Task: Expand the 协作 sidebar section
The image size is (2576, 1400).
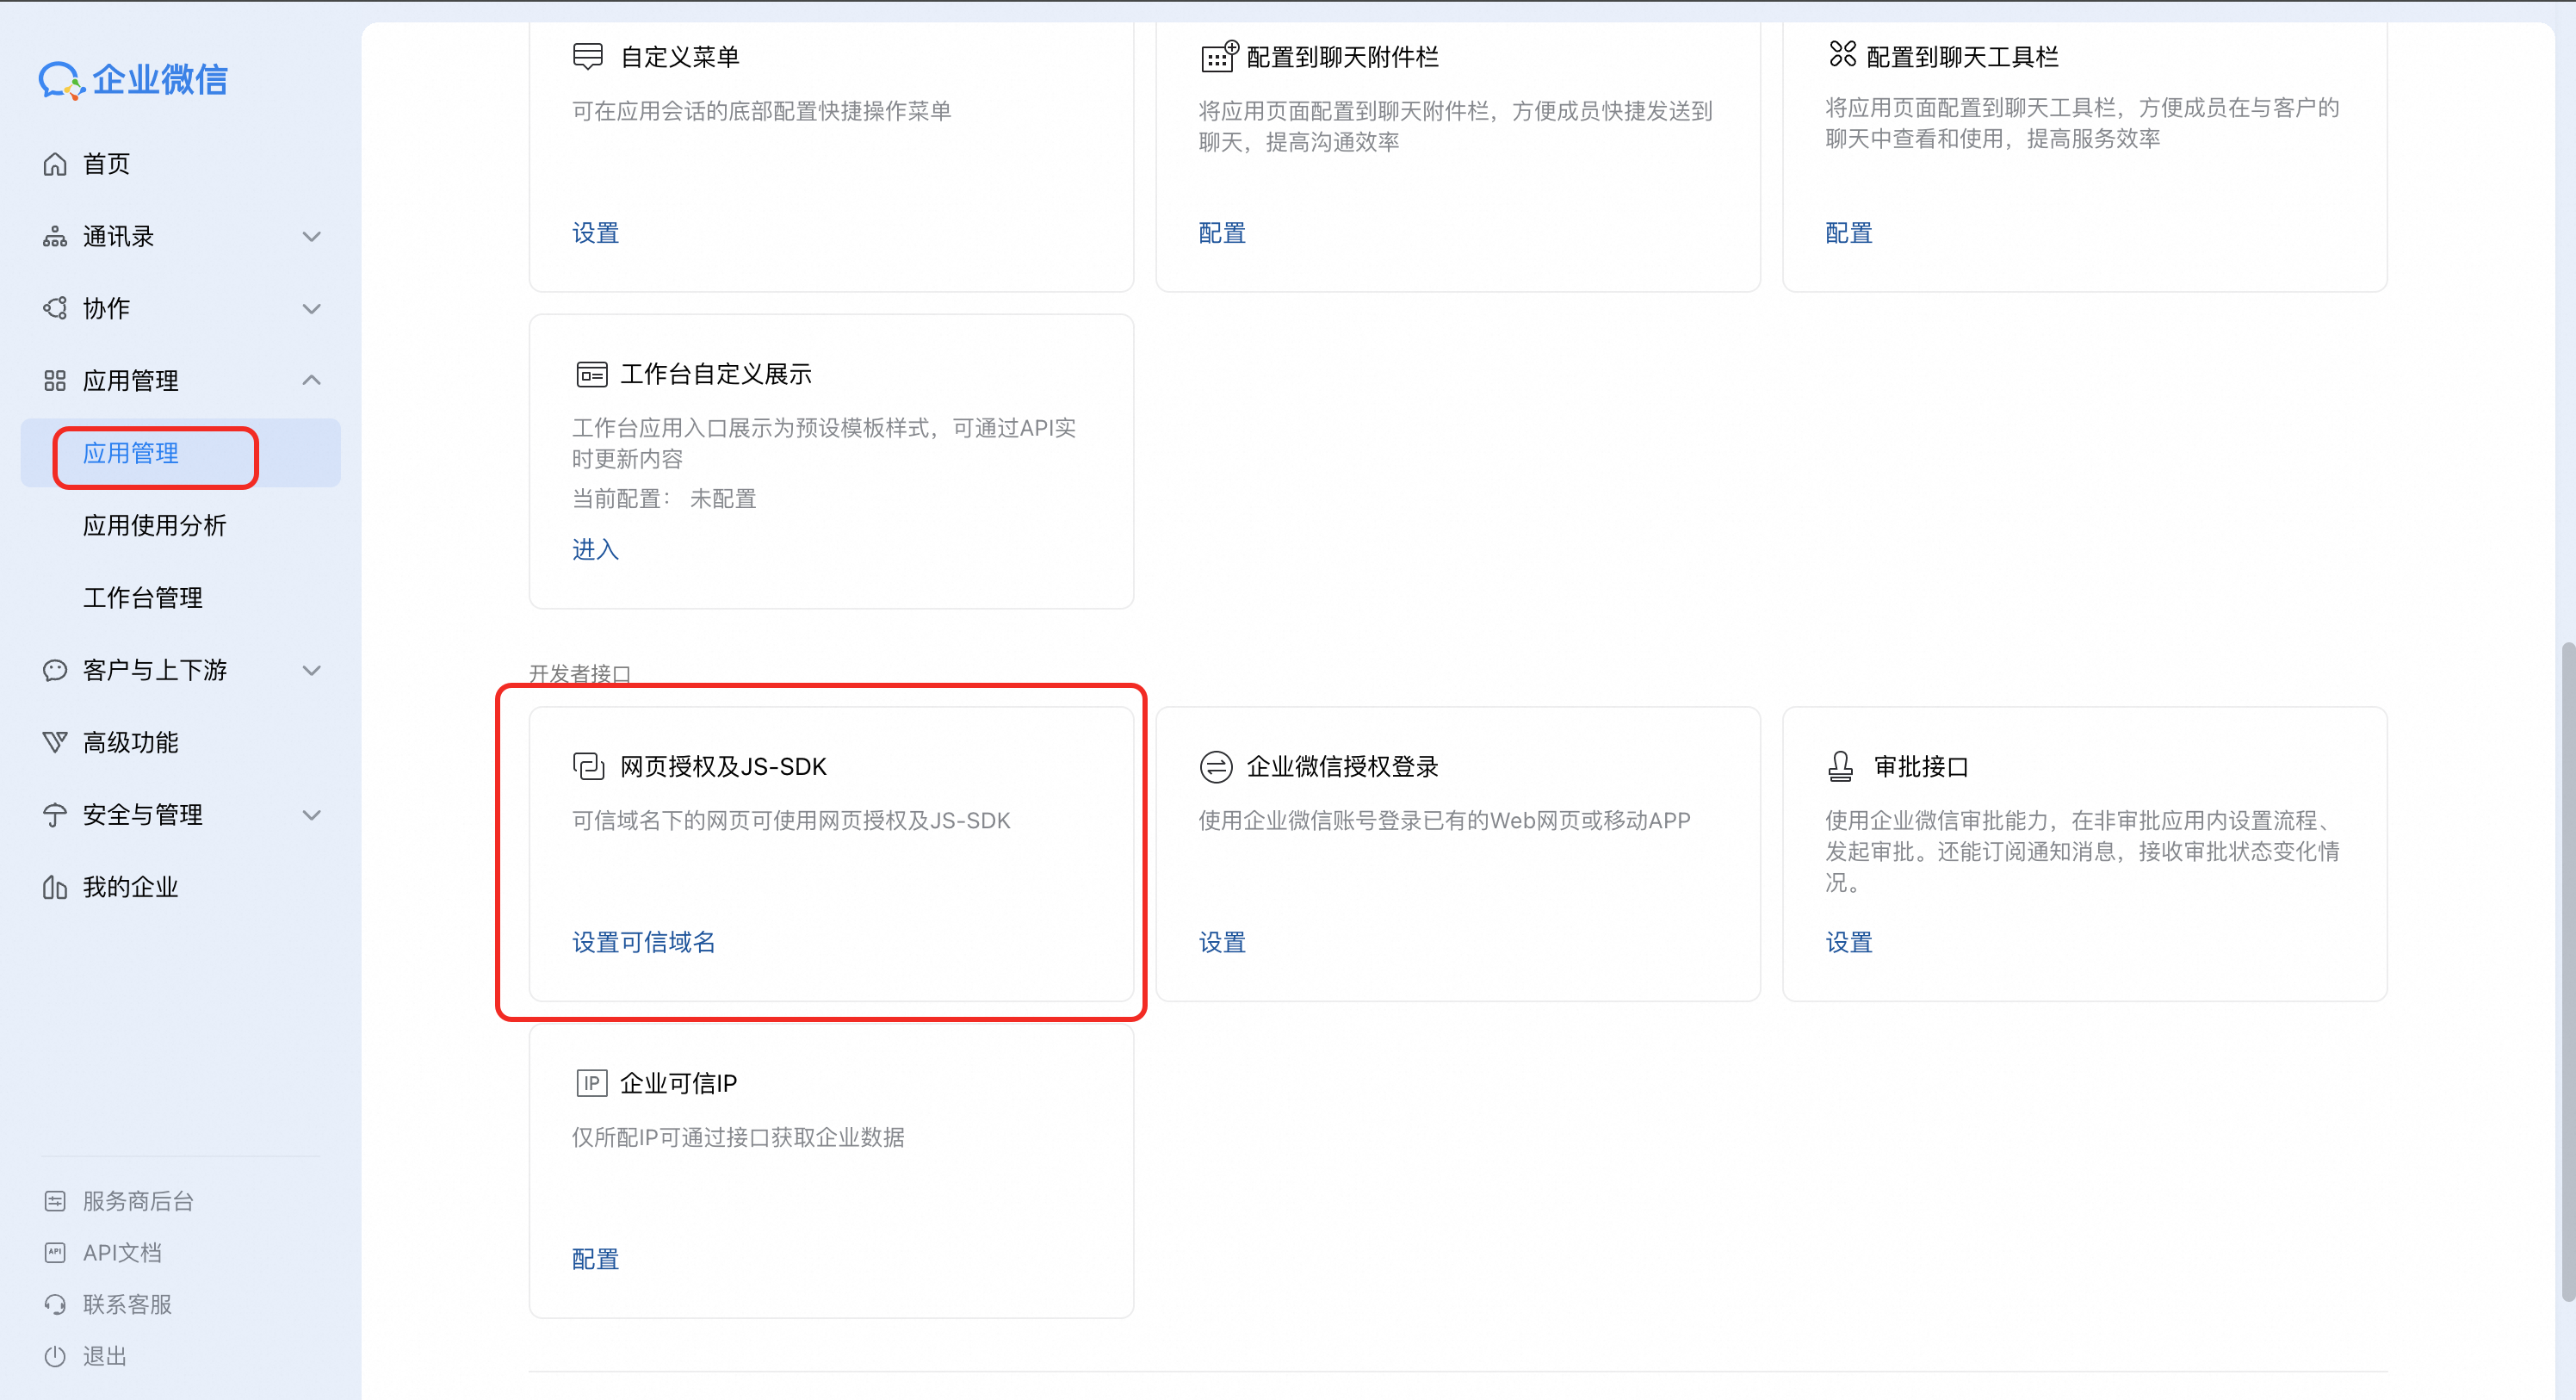Action: [311, 309]
